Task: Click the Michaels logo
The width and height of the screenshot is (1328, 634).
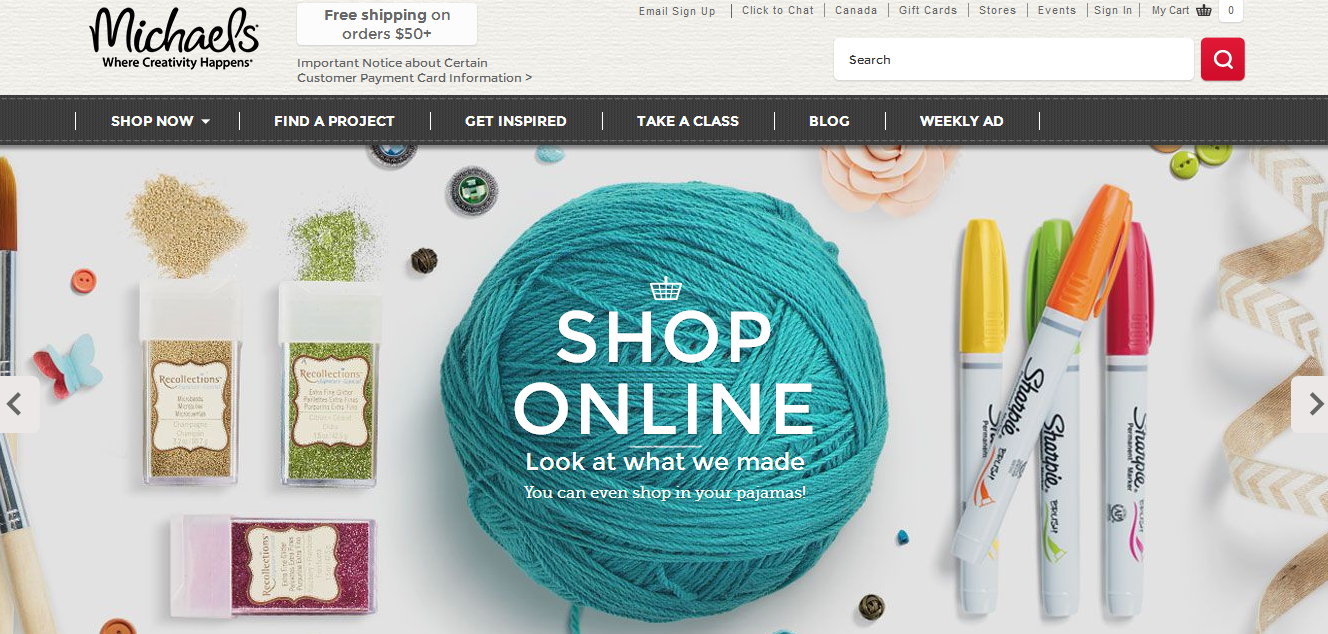Action: [x=174, y=39]
